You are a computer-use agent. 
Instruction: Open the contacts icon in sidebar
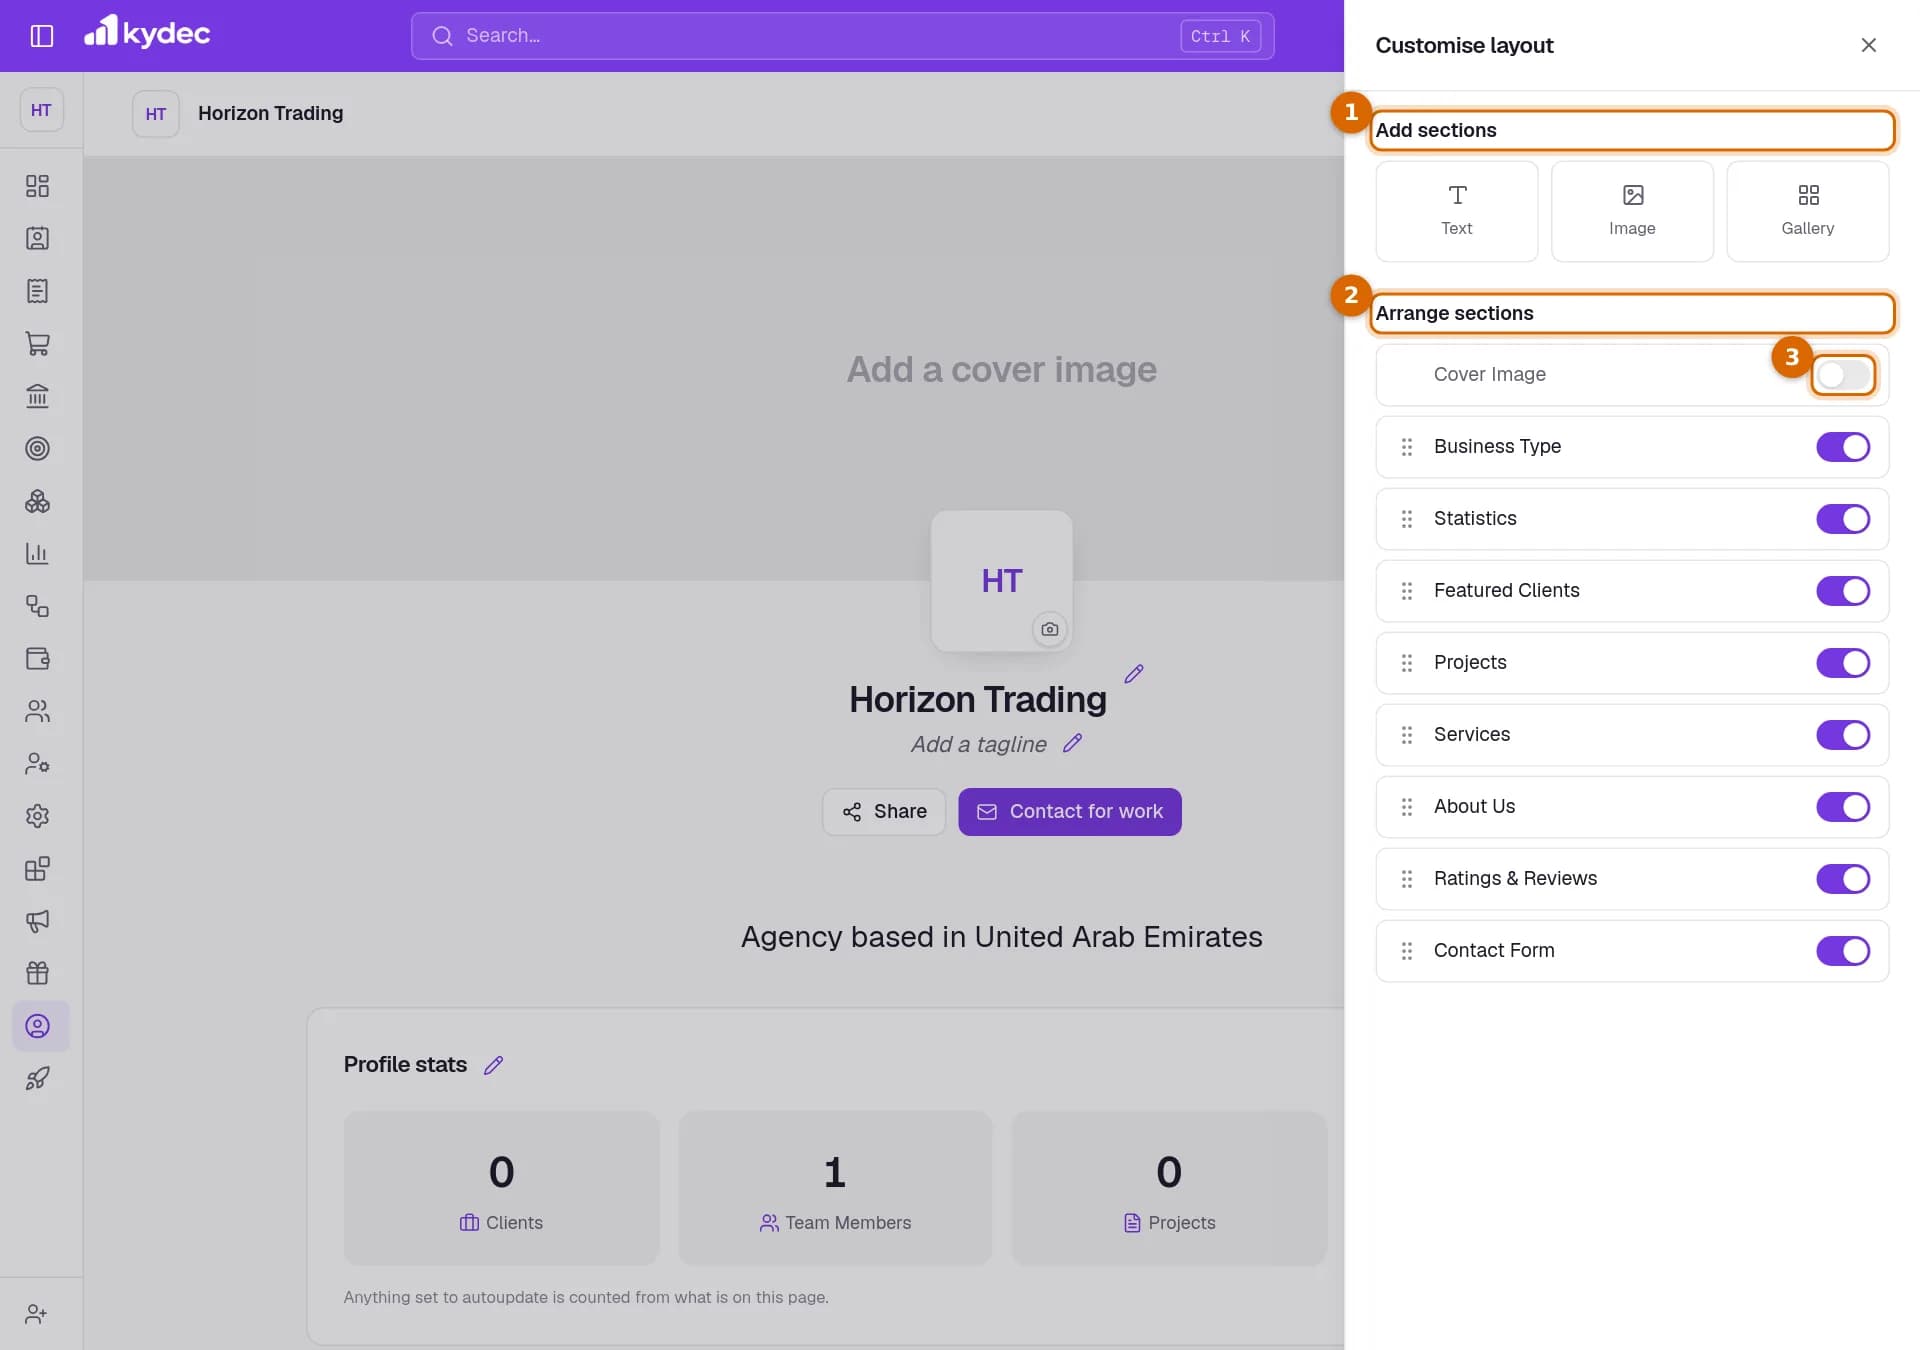37,239
